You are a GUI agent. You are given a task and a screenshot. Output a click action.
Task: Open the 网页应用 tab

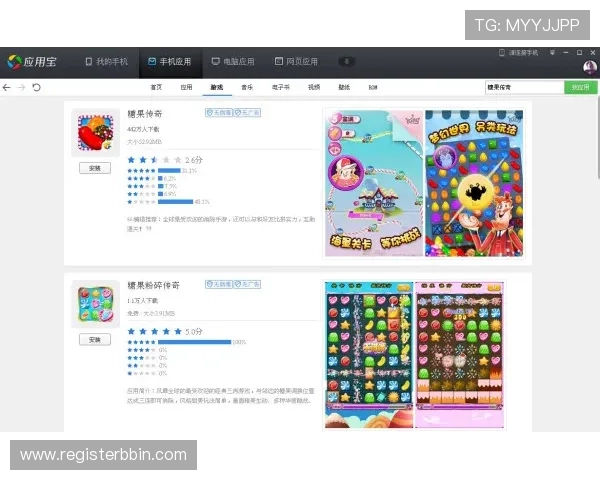296,62
